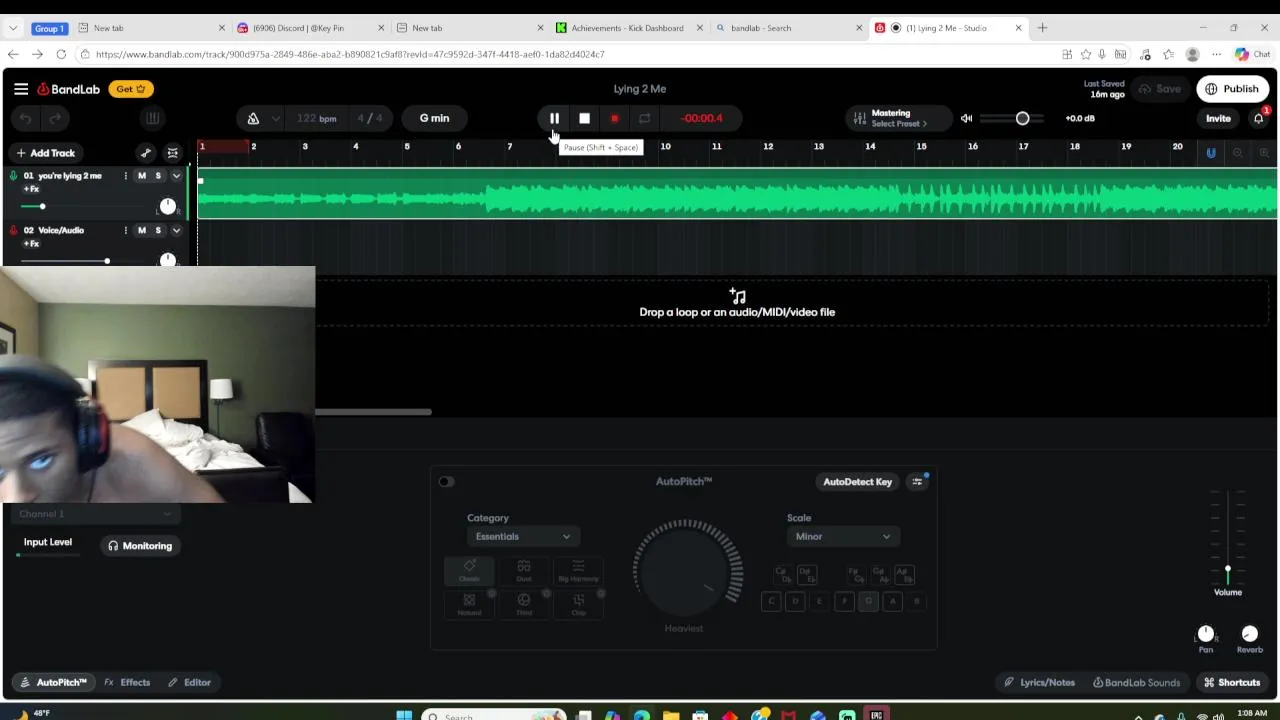Open the Category Essentials dropdown

[x=522, y=537]
